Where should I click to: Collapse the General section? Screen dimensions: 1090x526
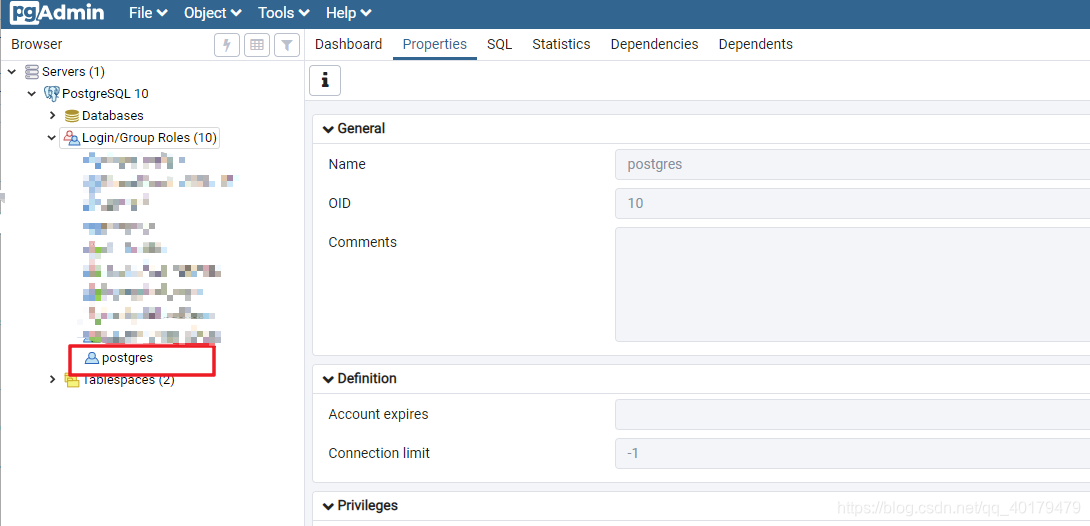click(329, 129)
